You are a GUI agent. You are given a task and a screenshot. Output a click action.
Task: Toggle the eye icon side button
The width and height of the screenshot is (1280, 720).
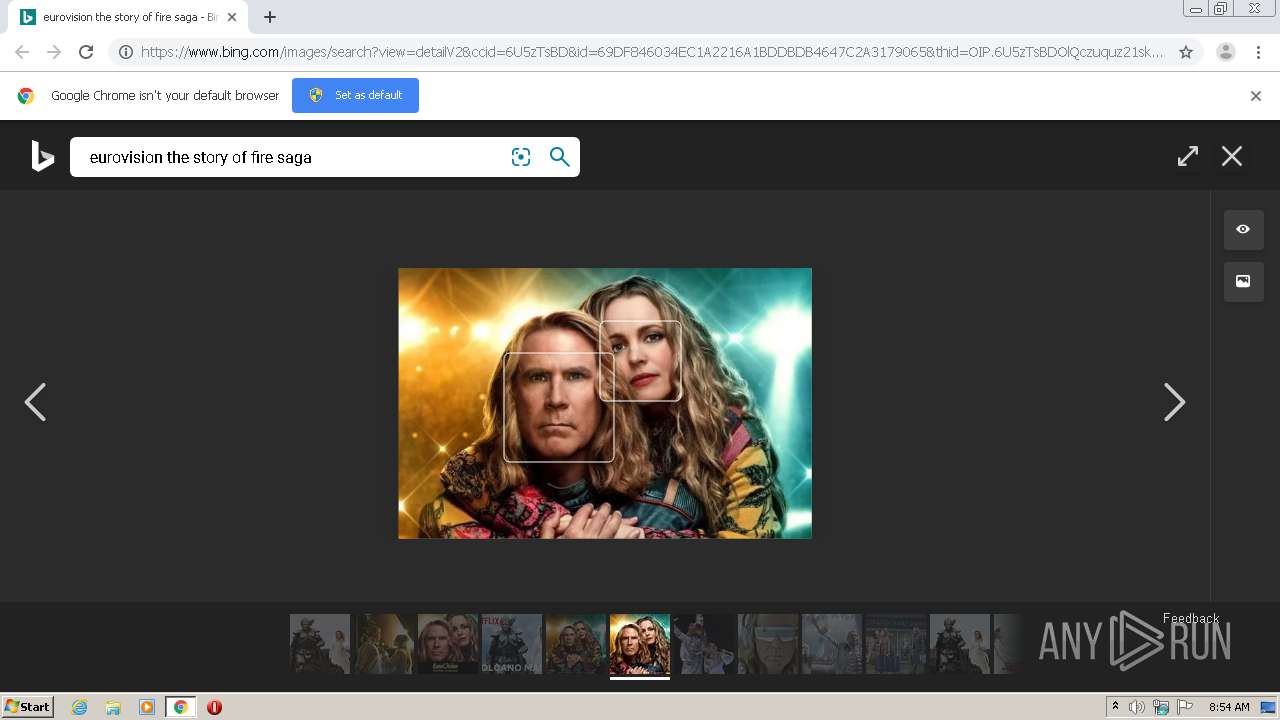[x=1243, y=229]
